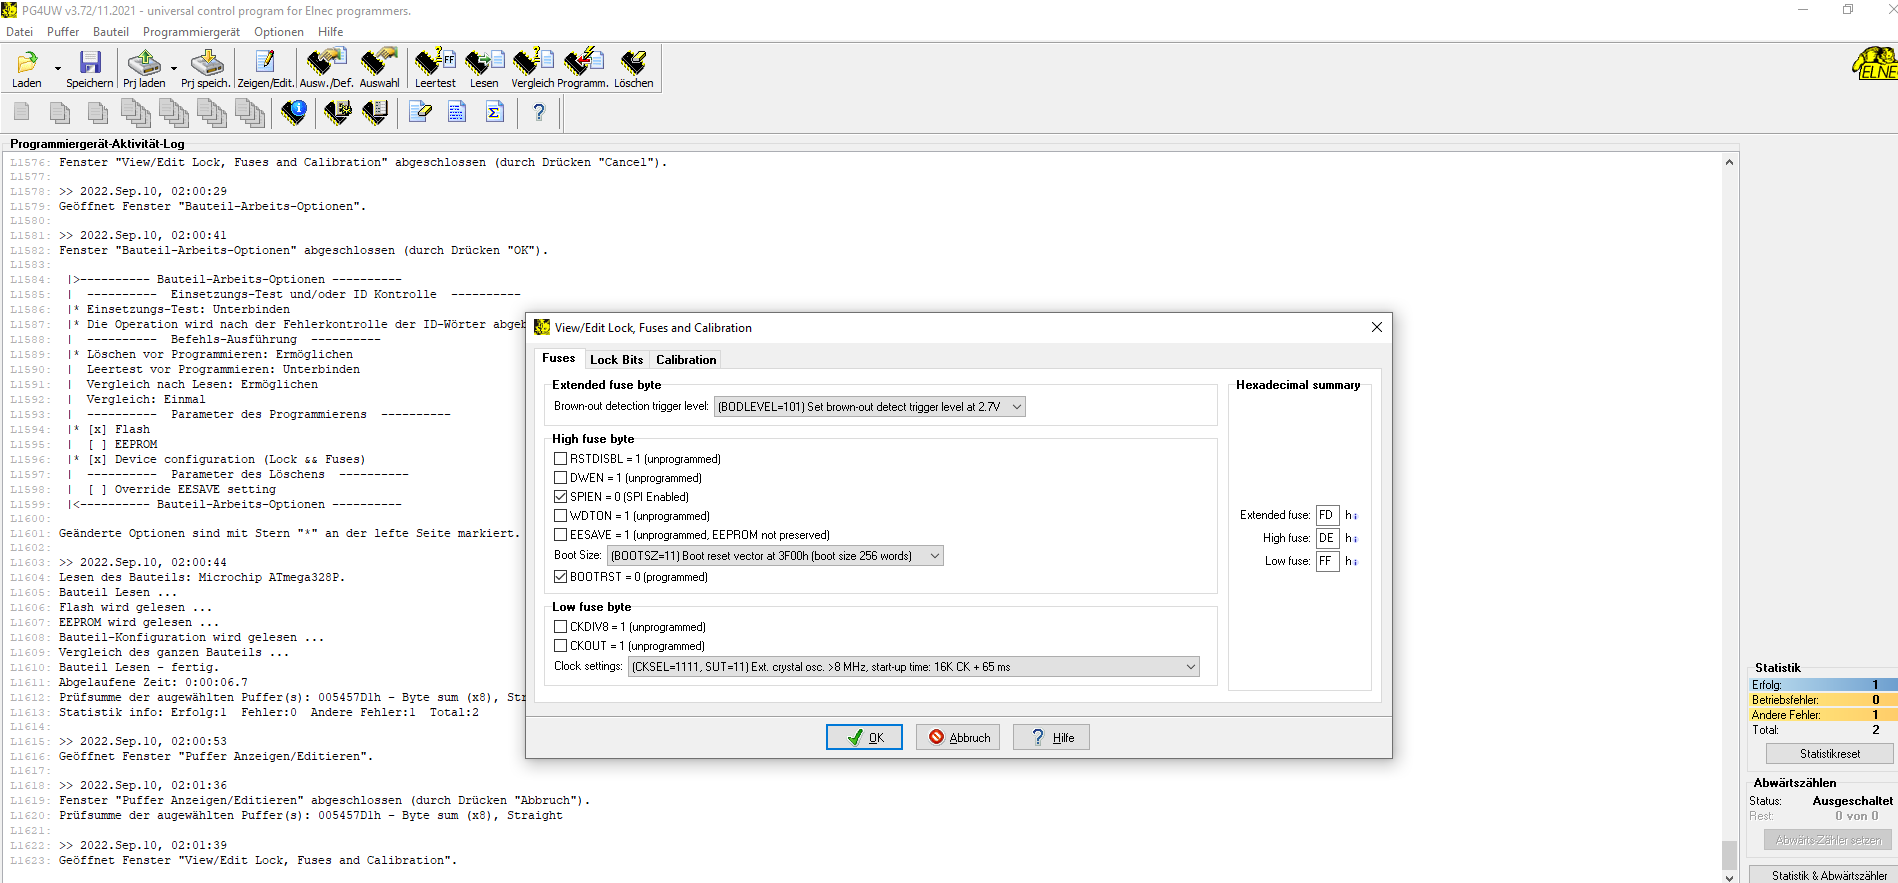Open the Optionen menu
Screen dimensions: 1898x883
tap(279, 32)
